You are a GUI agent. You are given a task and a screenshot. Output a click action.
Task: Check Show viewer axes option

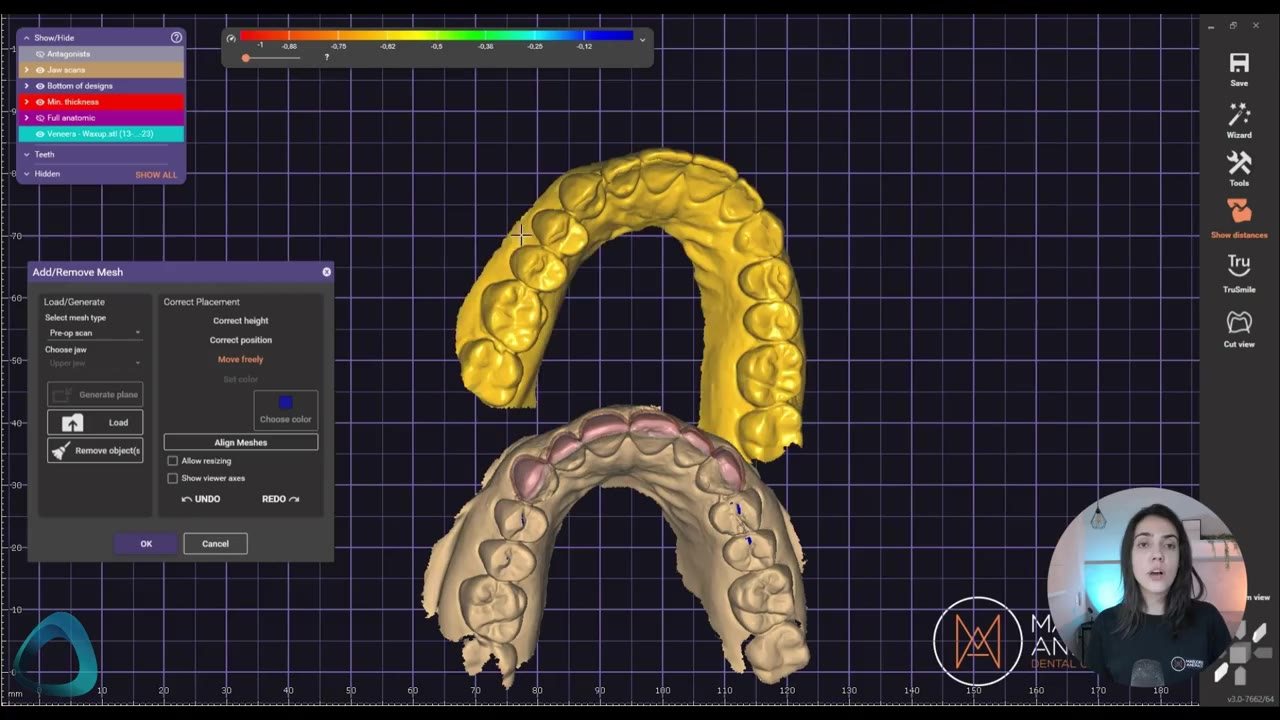coord(173,478)
